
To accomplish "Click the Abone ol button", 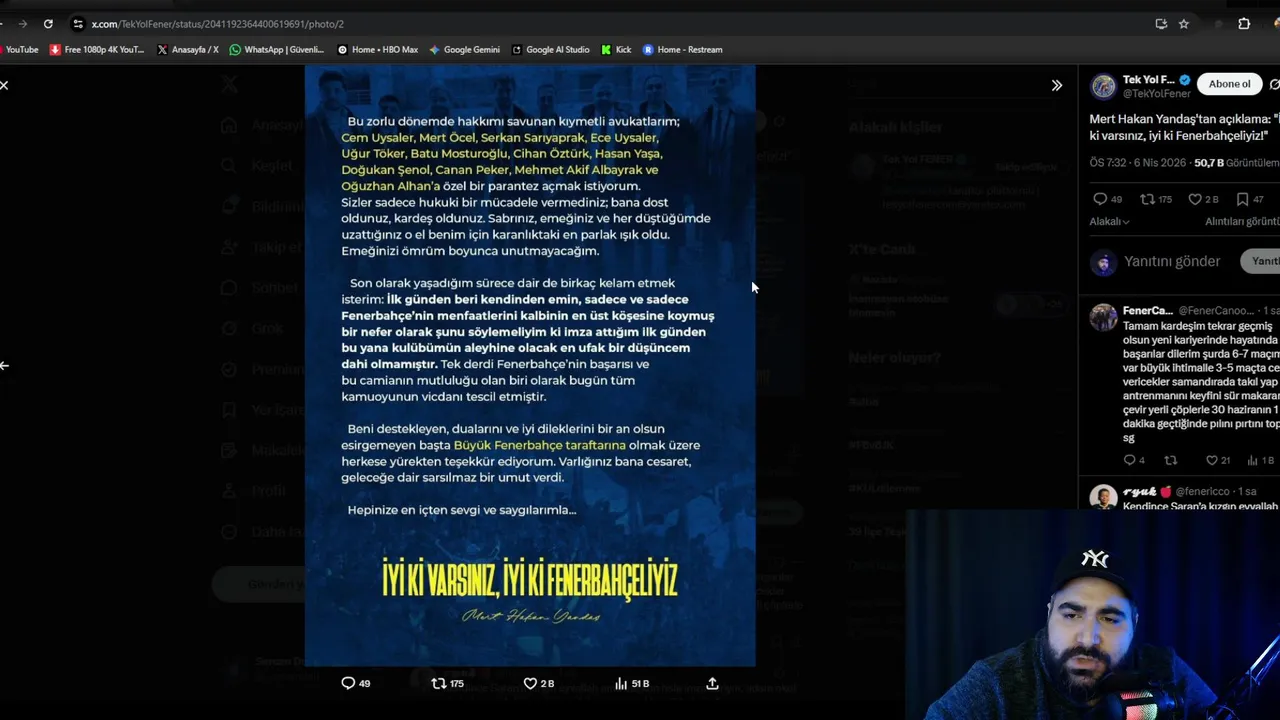I will 1229,84.
